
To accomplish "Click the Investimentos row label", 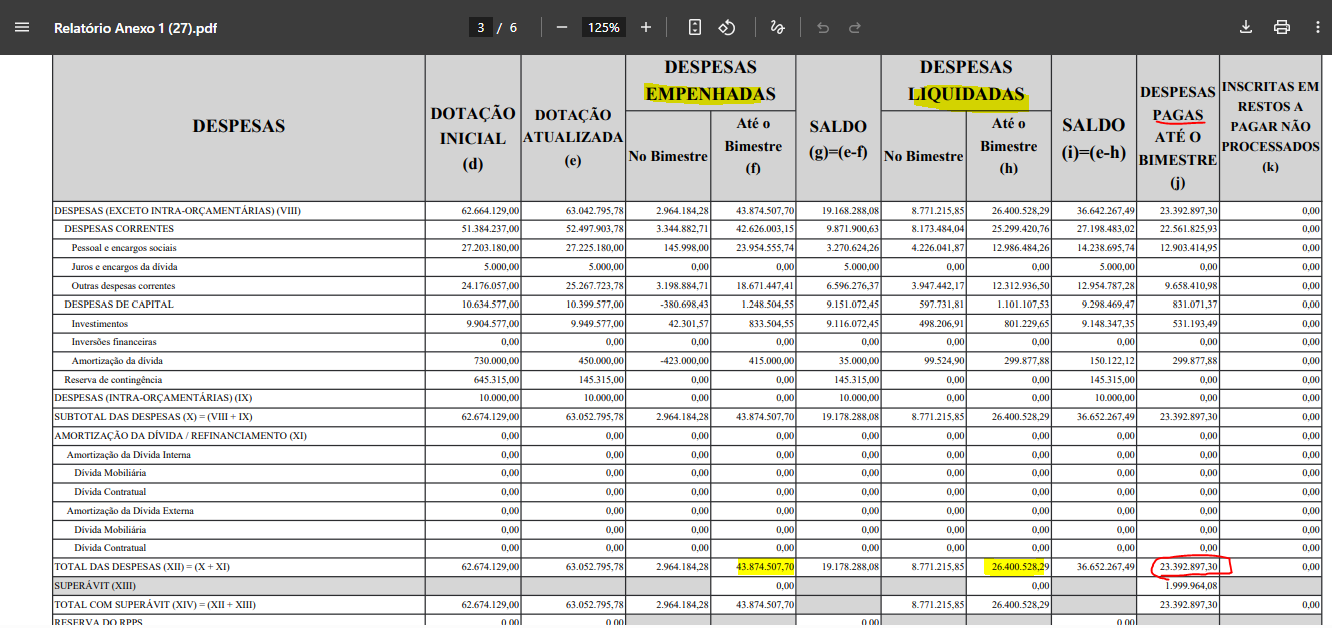I will coord(100,324).
